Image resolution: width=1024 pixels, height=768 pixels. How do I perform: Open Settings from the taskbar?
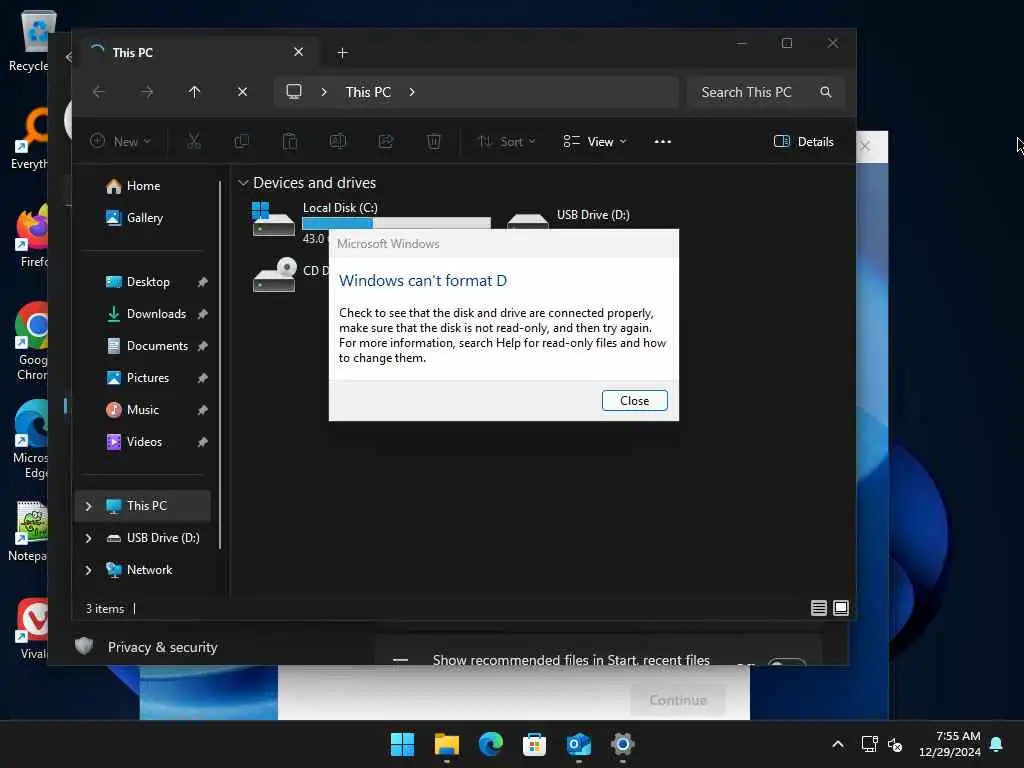pyautogui.click(x=622, y=744)
